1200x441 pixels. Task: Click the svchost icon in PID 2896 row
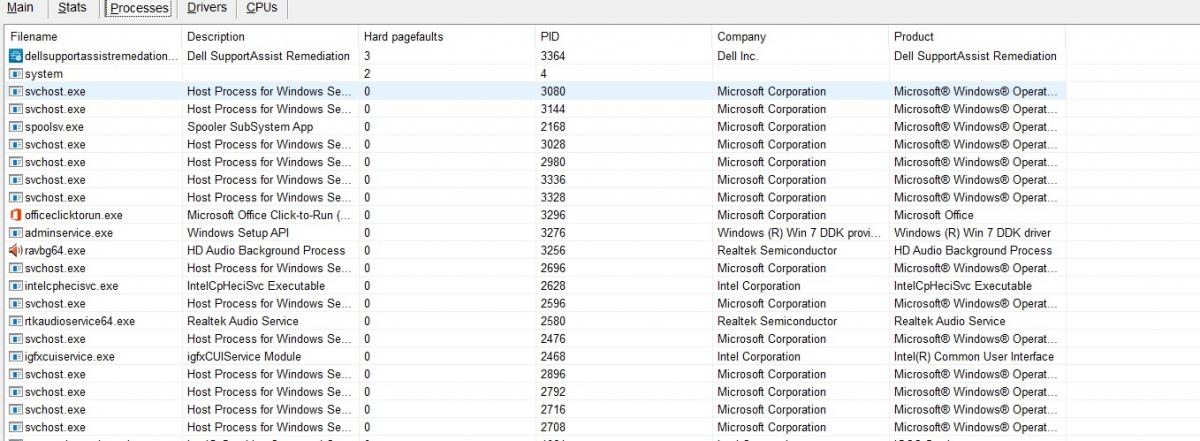coord(15,374)
